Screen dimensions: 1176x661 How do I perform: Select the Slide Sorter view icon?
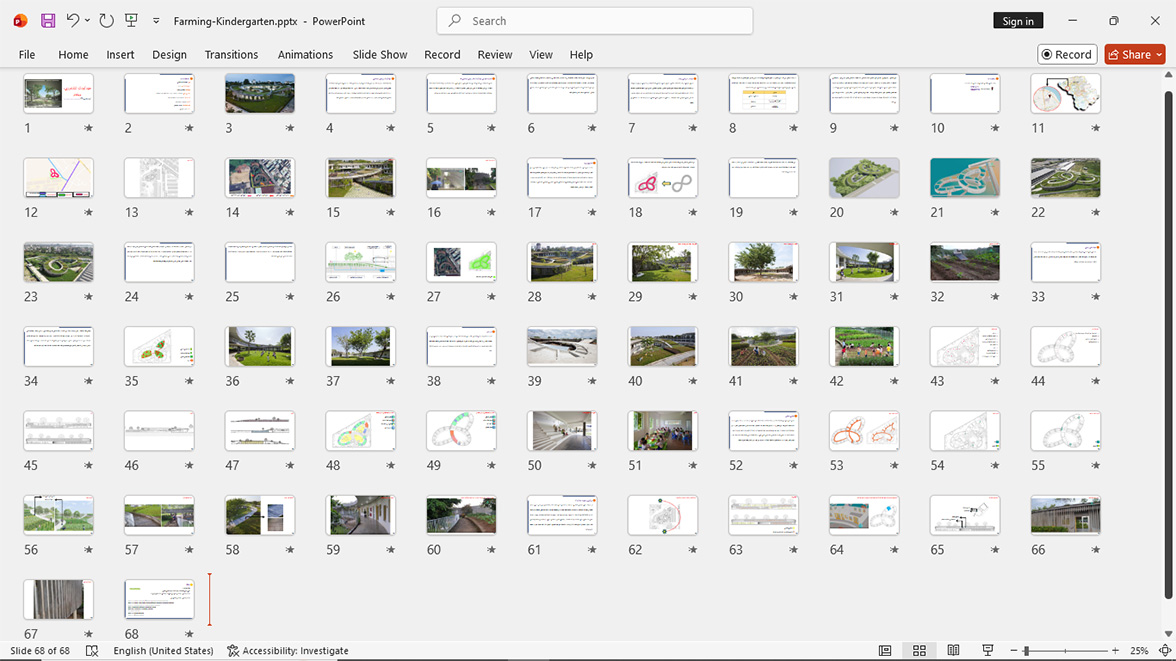pos(920,650)
